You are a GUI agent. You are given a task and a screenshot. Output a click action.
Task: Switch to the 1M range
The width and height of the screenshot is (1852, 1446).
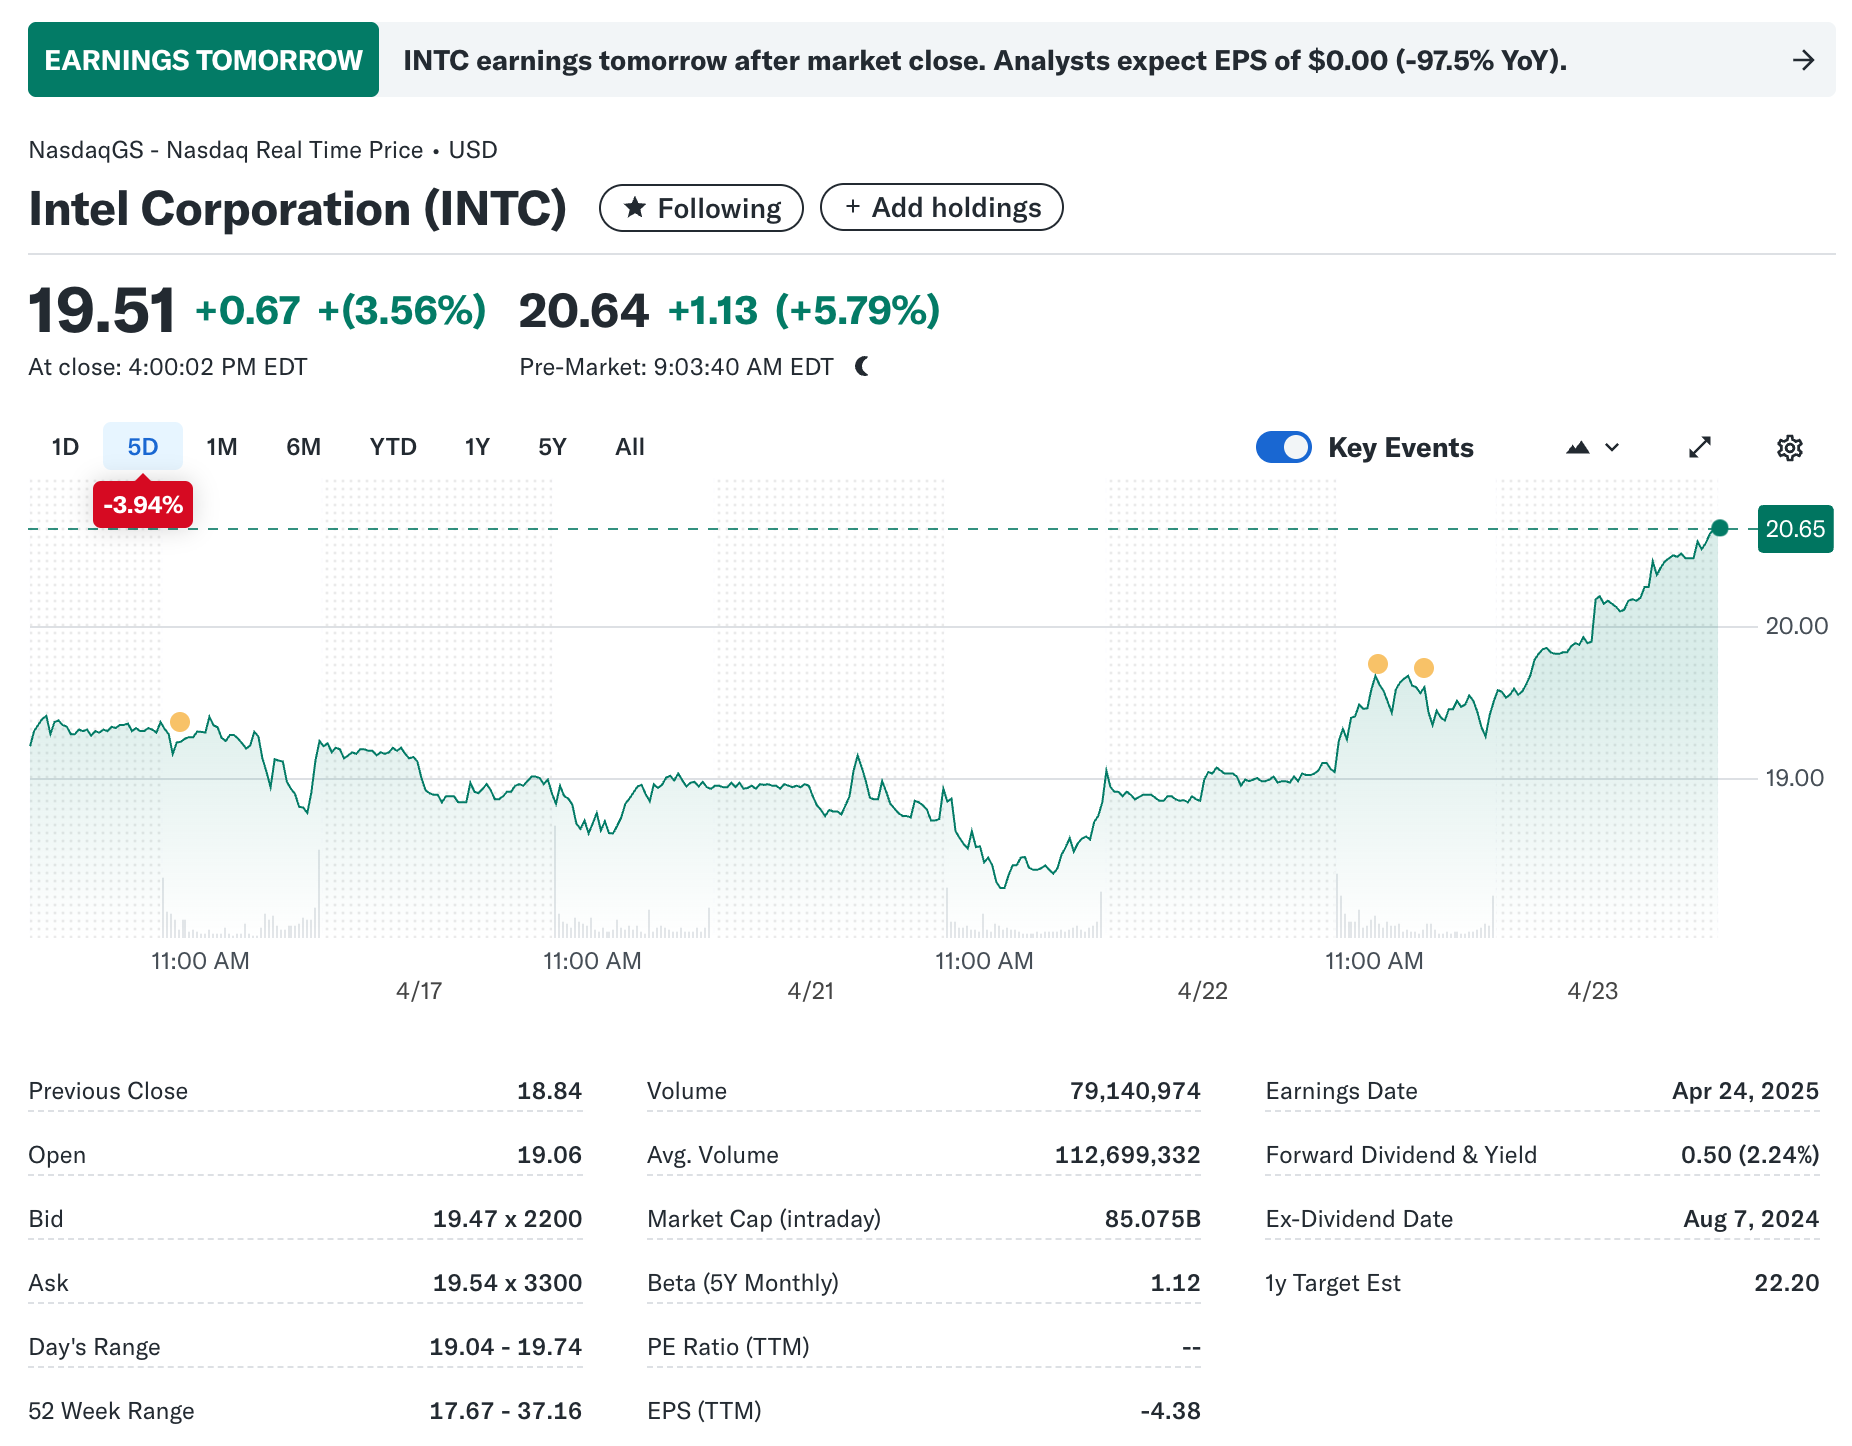tap(222, 447)
